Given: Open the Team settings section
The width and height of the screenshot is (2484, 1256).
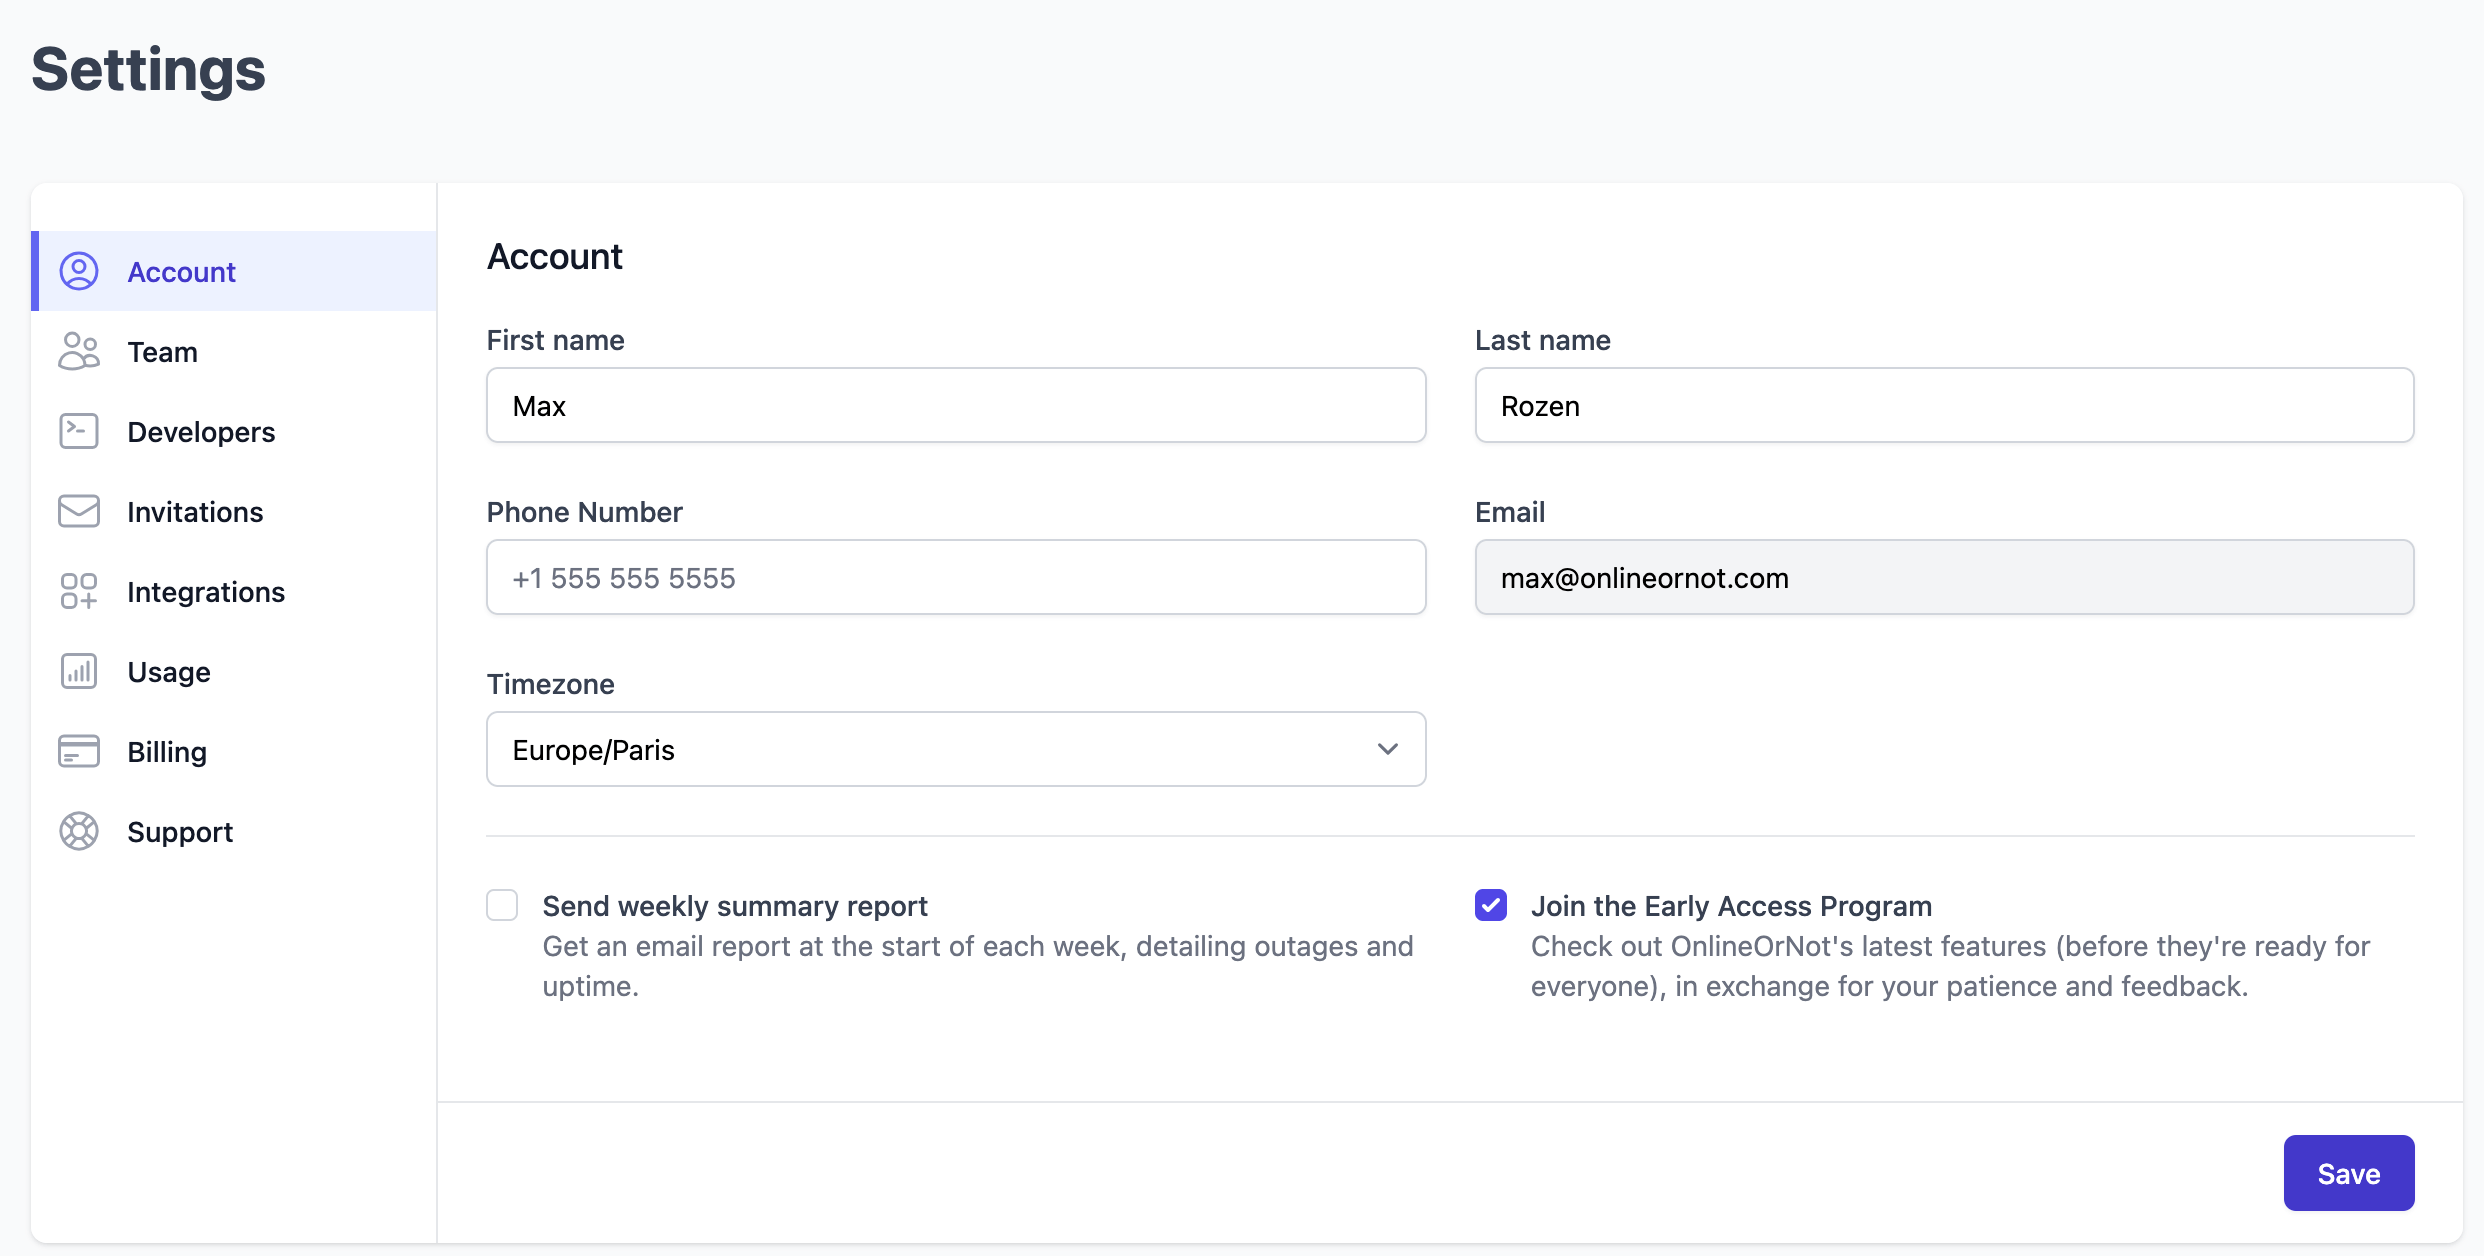Looking at the screenshot, I should (x=163, y=352).
